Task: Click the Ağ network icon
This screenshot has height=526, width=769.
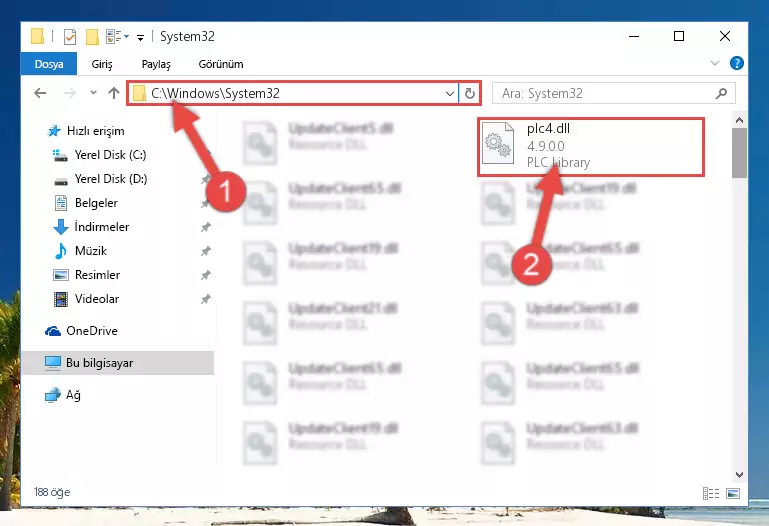Action: pyautogui.click(x=52, y=395)
